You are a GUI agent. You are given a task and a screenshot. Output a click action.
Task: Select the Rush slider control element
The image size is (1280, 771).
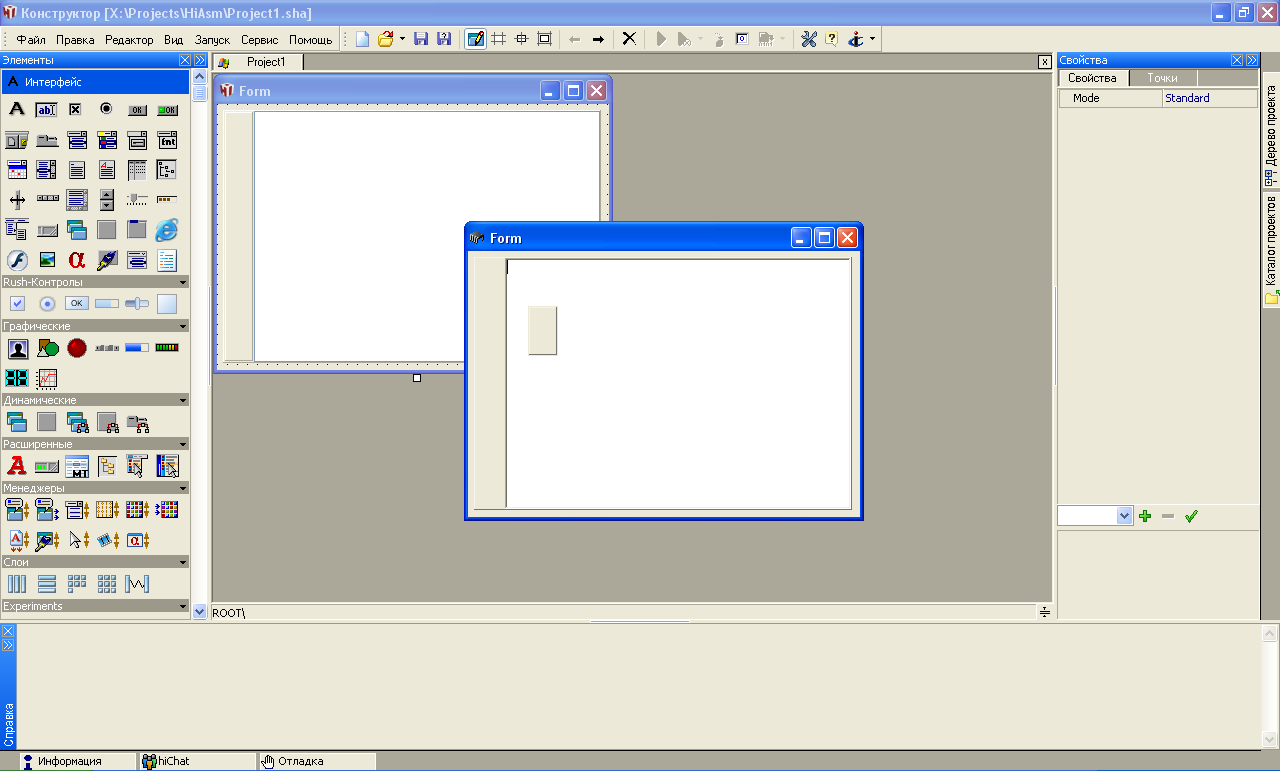point(137,304)
